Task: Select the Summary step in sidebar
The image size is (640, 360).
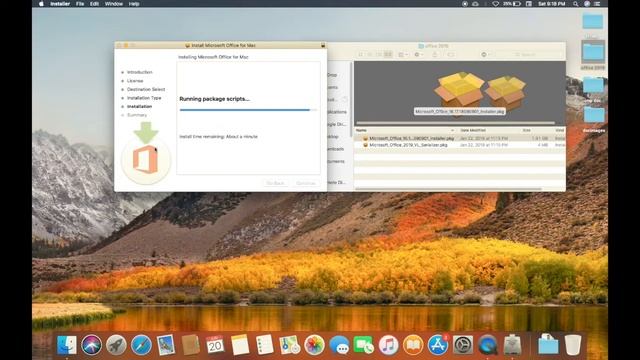Action: click(137, 115)
